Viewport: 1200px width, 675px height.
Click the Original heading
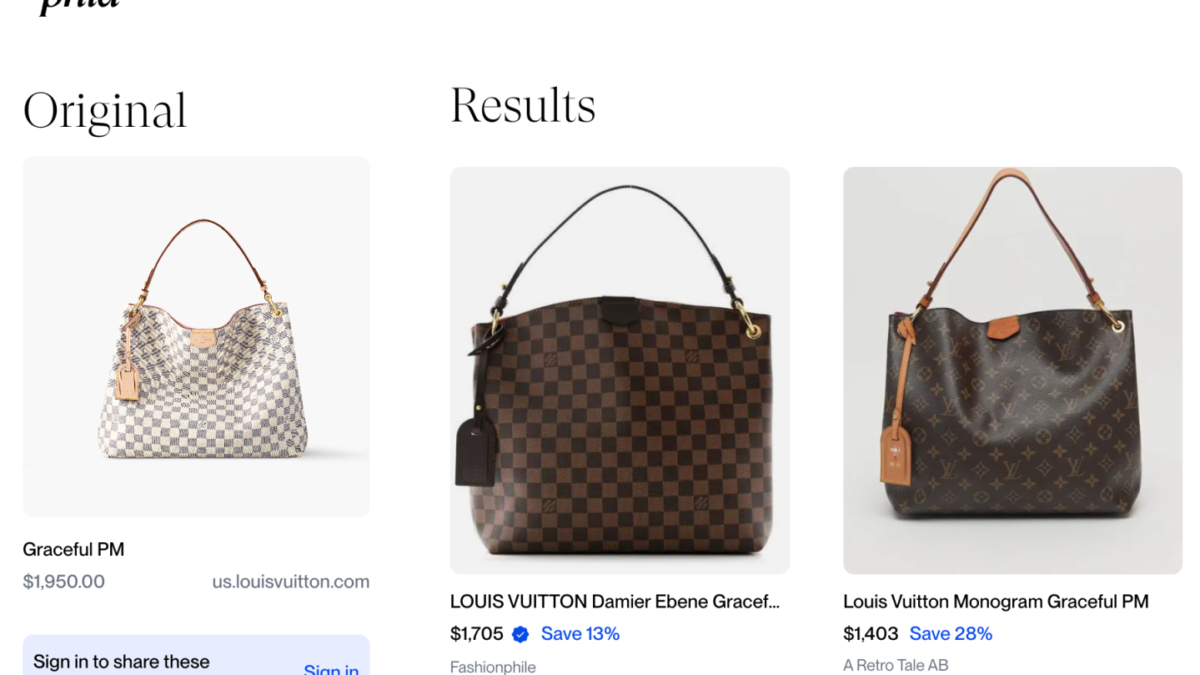[x=105, y=110]
